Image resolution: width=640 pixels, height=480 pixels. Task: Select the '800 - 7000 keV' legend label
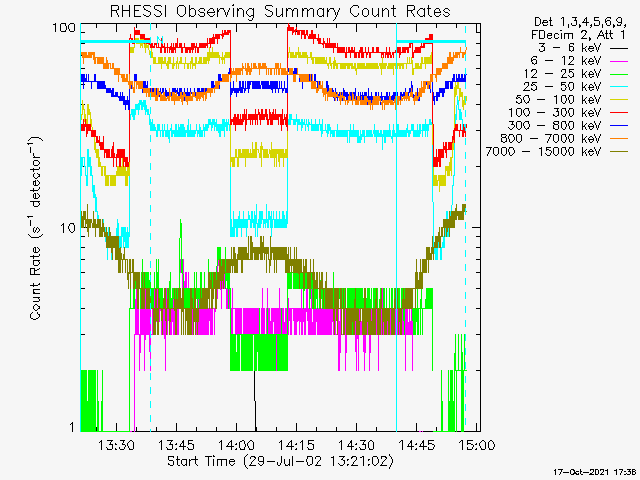click(x=551, y=139)
